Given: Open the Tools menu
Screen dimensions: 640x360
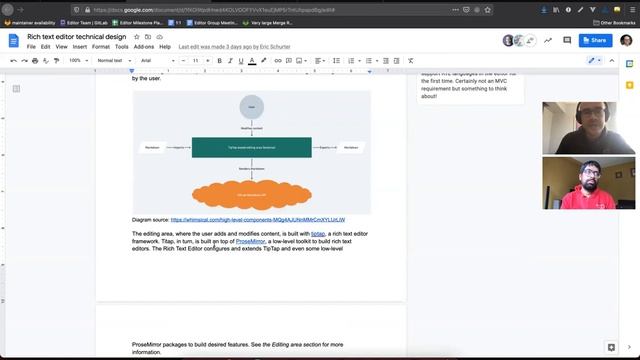Looking at the screenshot, I should tap(122, 47).
